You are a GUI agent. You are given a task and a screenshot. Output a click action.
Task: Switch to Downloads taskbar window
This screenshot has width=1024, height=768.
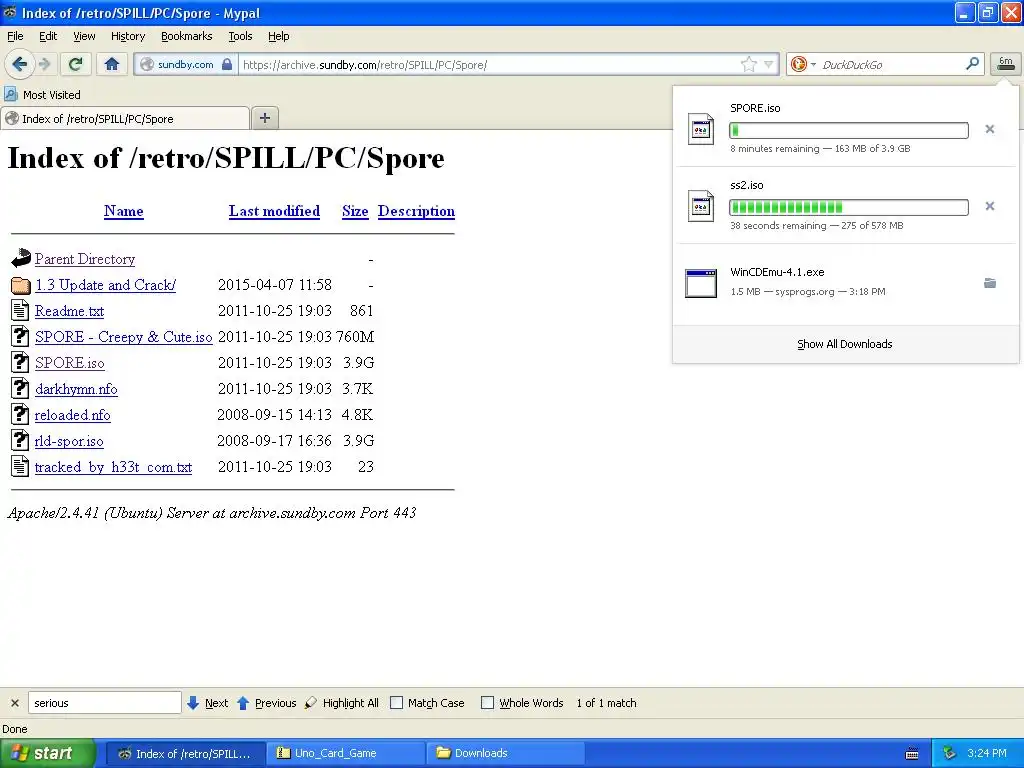tap(505, 753)
